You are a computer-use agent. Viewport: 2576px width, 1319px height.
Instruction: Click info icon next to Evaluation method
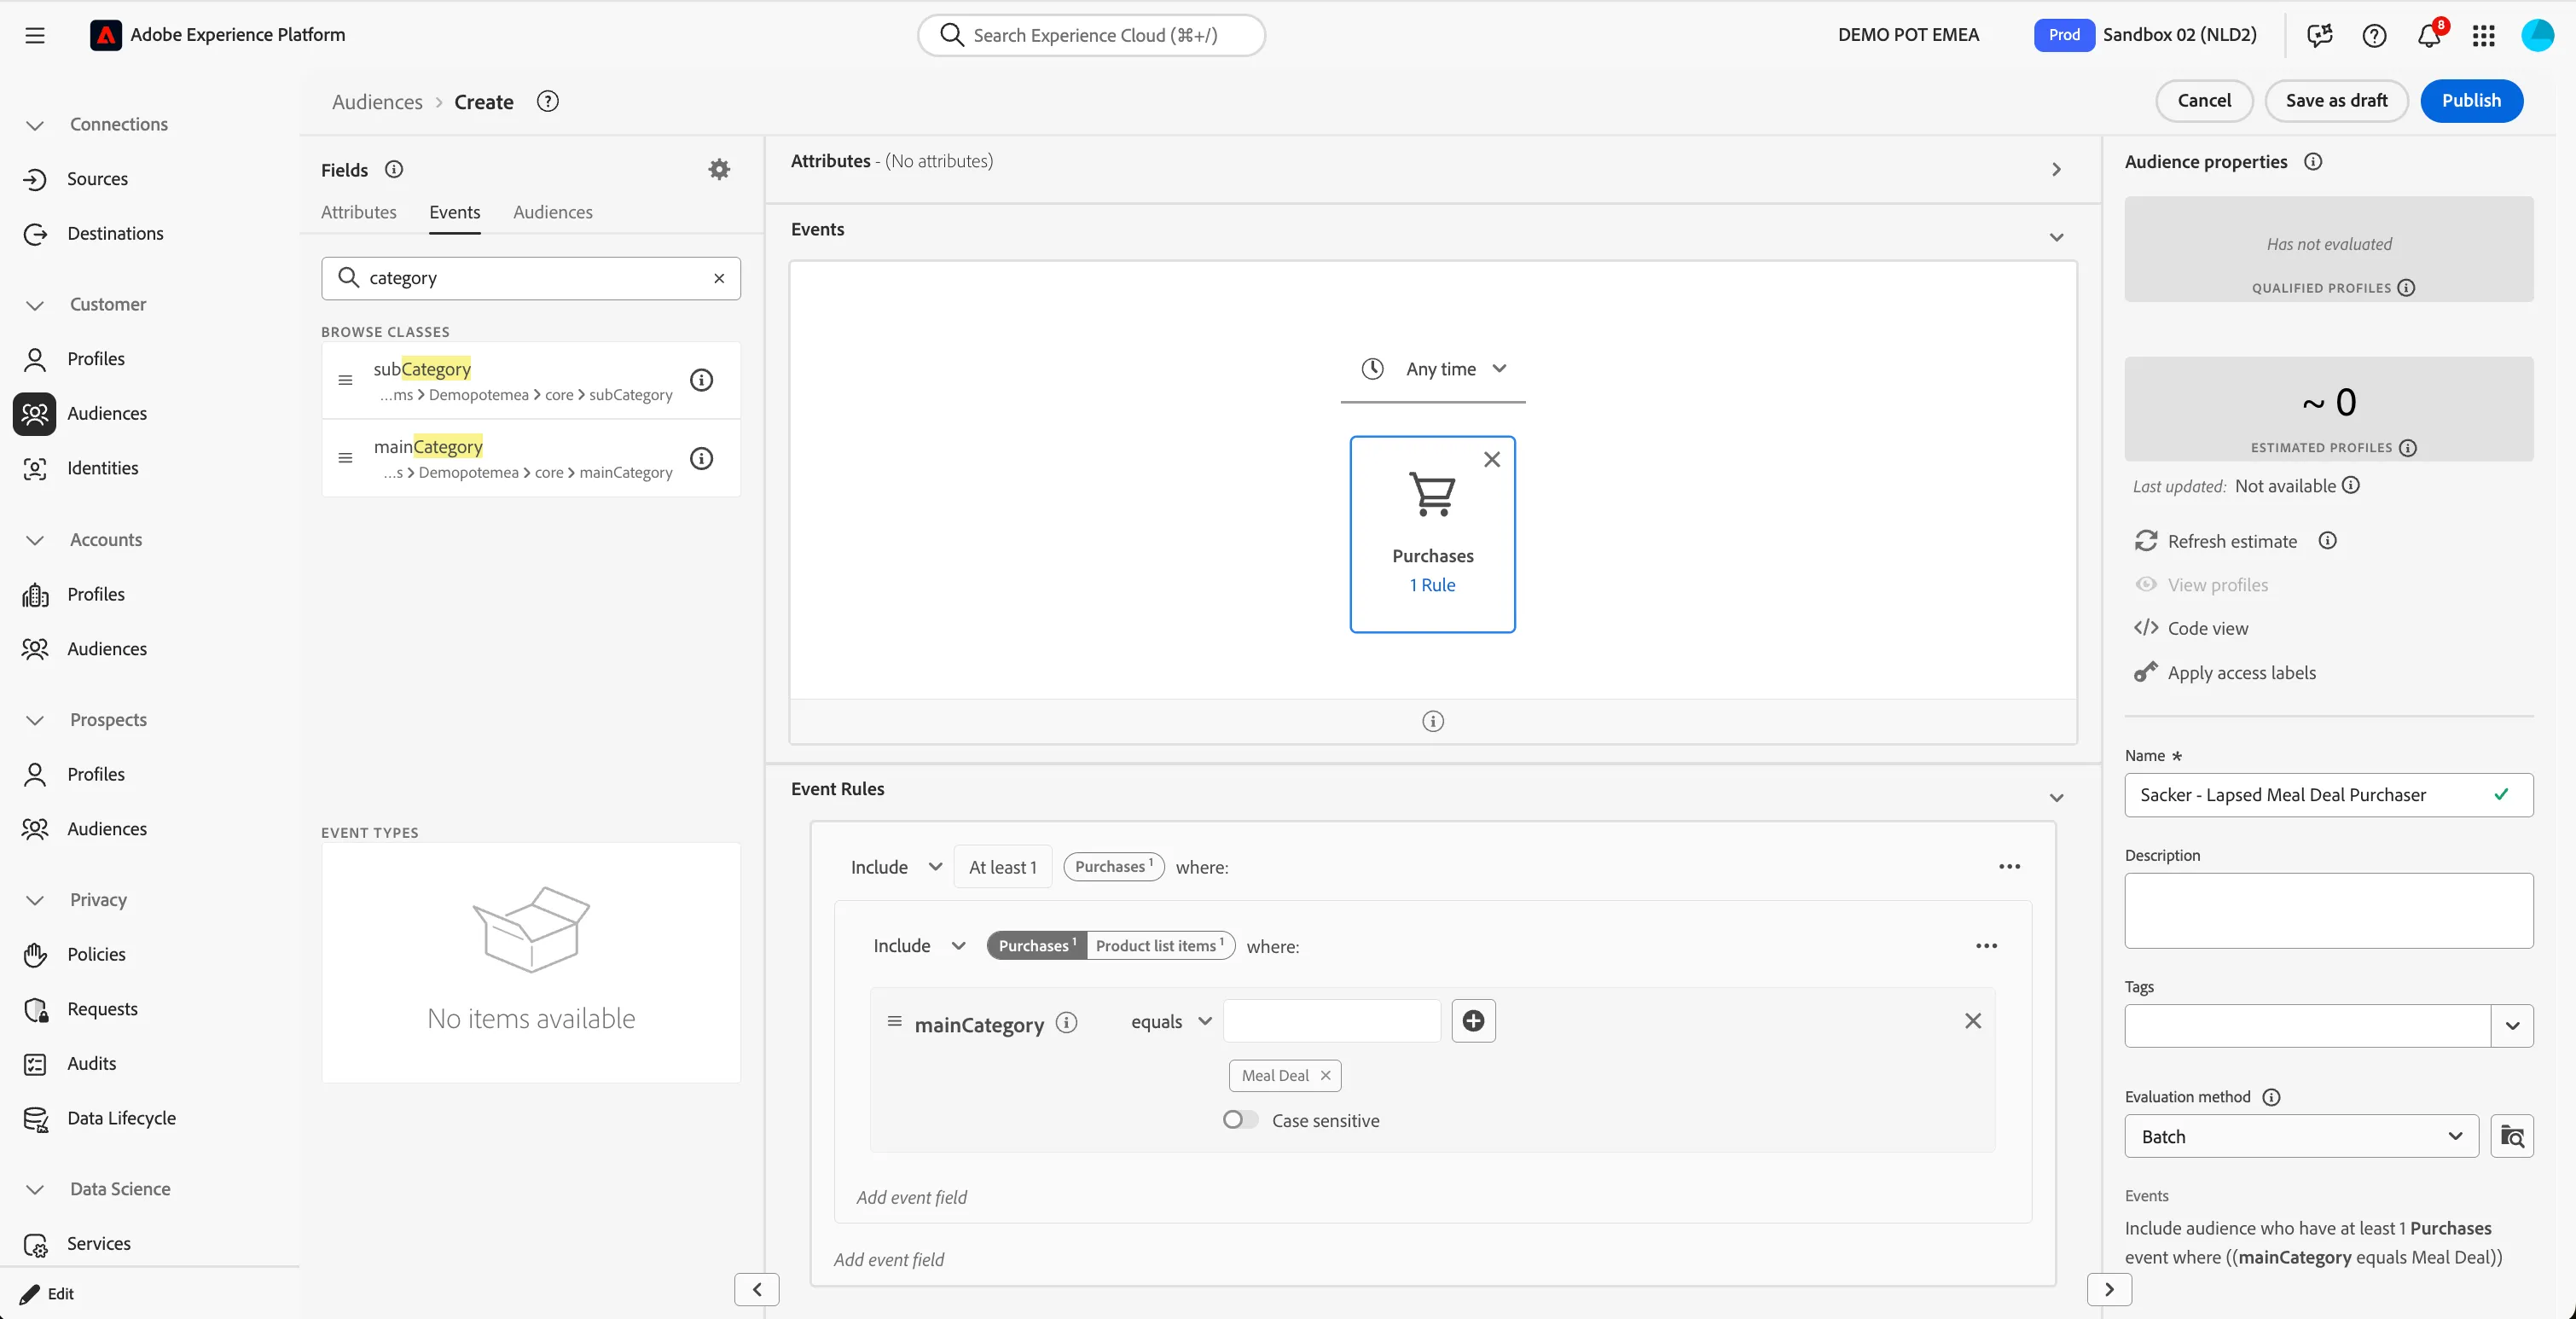(2272, 1097)
